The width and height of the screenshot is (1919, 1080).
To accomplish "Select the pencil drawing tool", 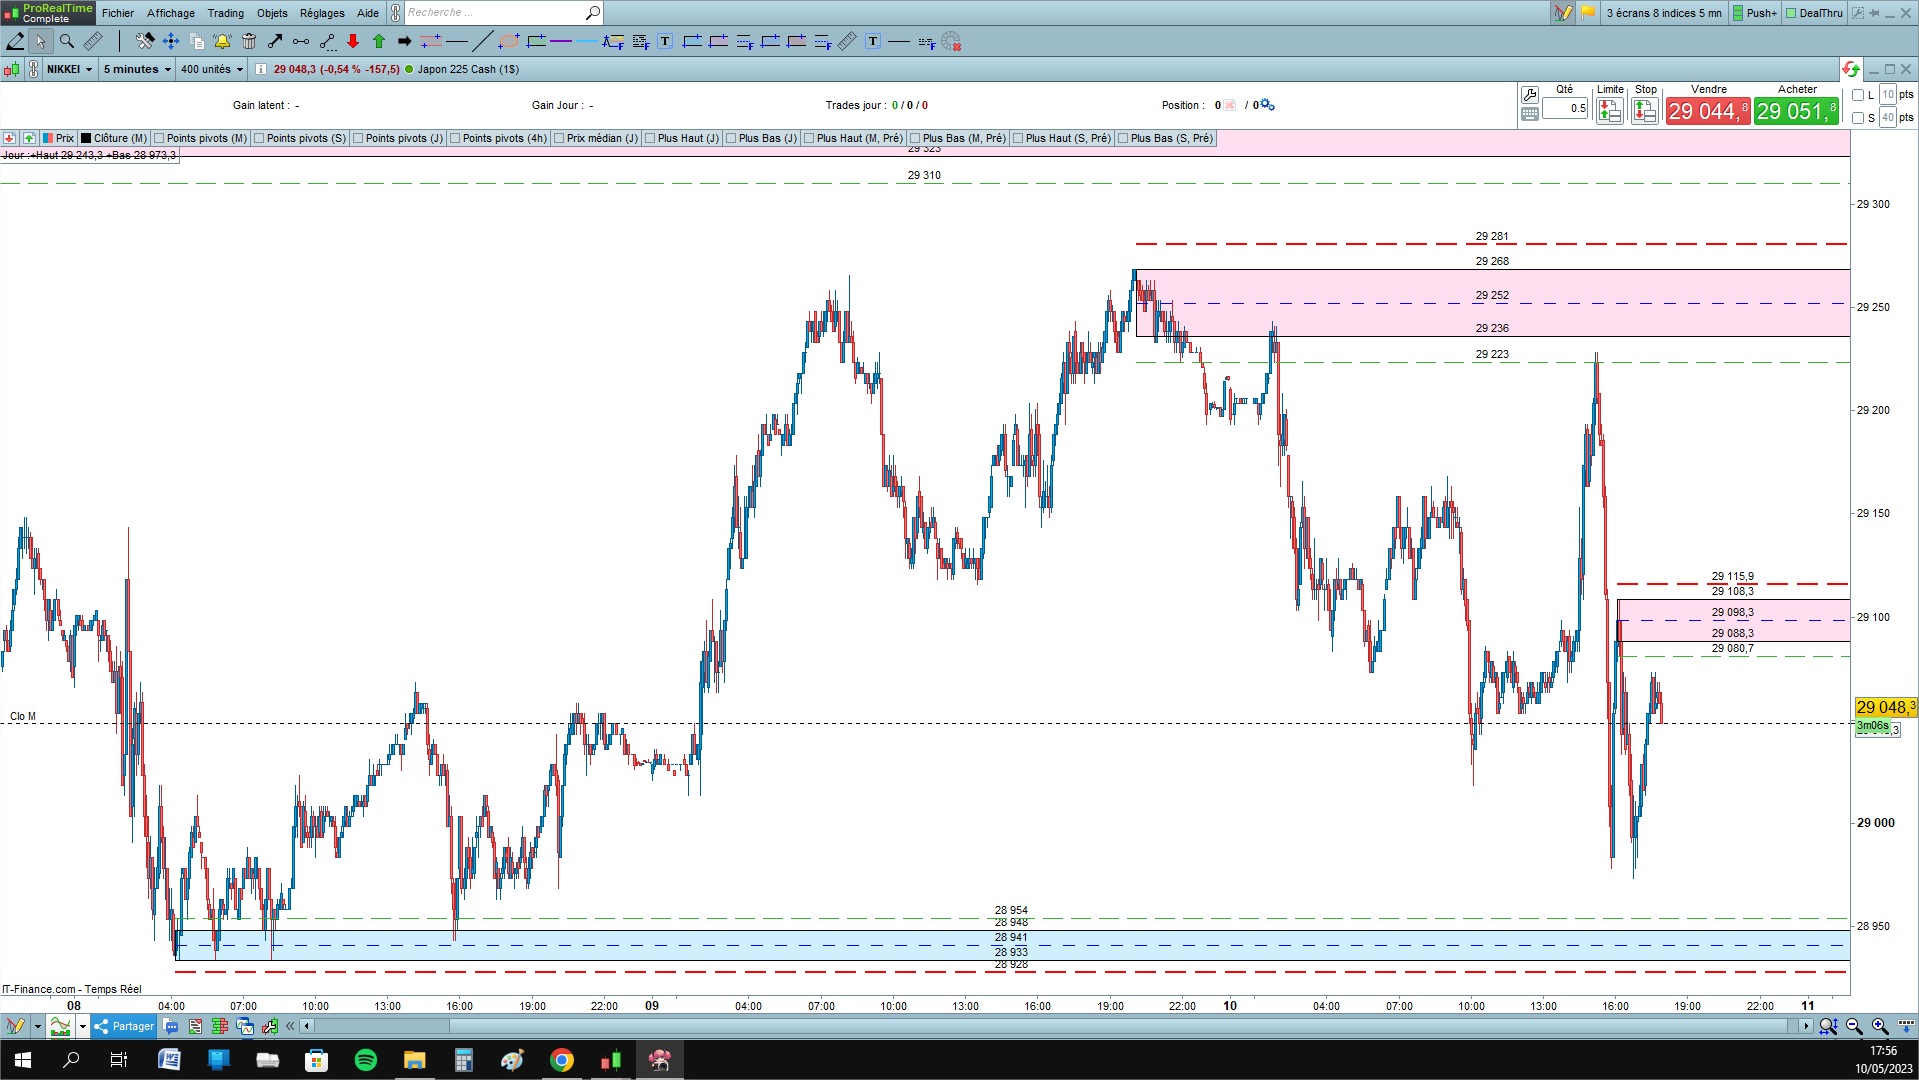I will click(15, 41).
